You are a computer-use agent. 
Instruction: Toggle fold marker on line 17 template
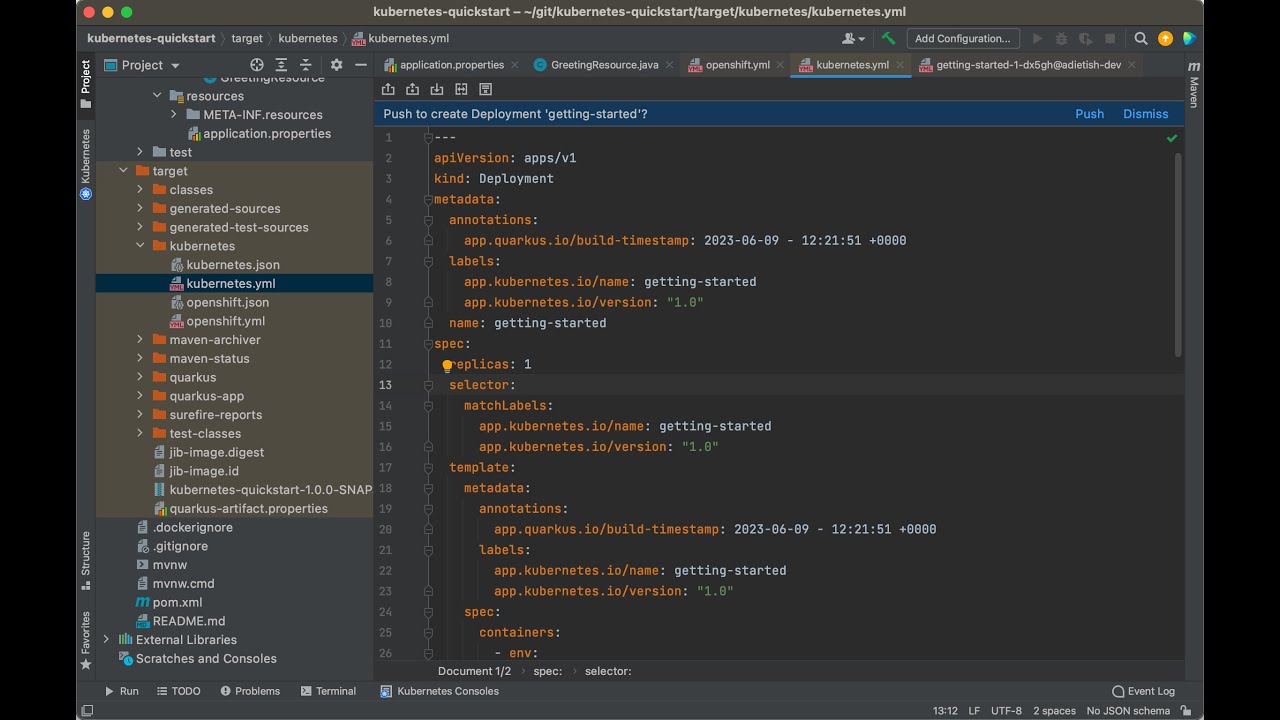click(428, 468)
